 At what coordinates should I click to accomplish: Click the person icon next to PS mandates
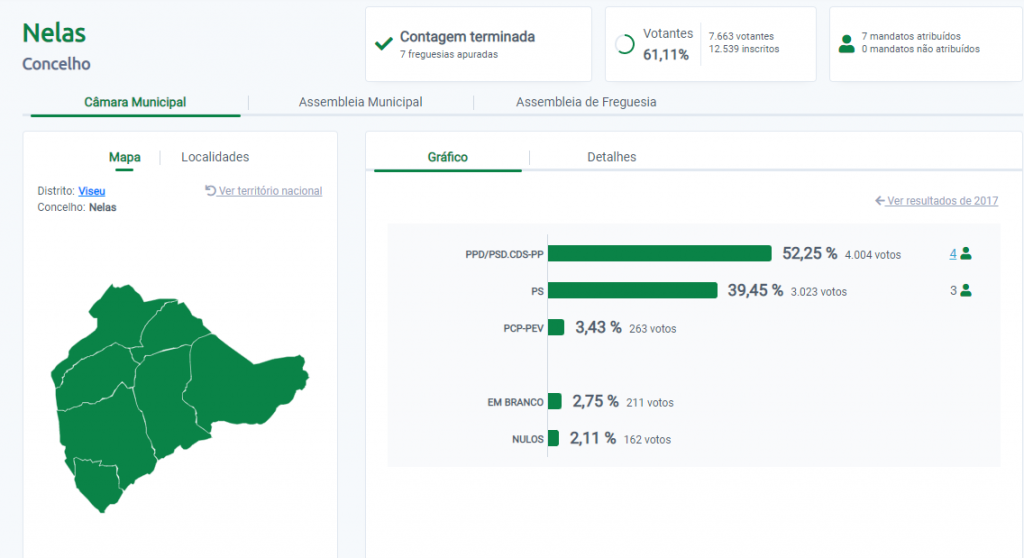pyautogui.click(x=966, y=291)
